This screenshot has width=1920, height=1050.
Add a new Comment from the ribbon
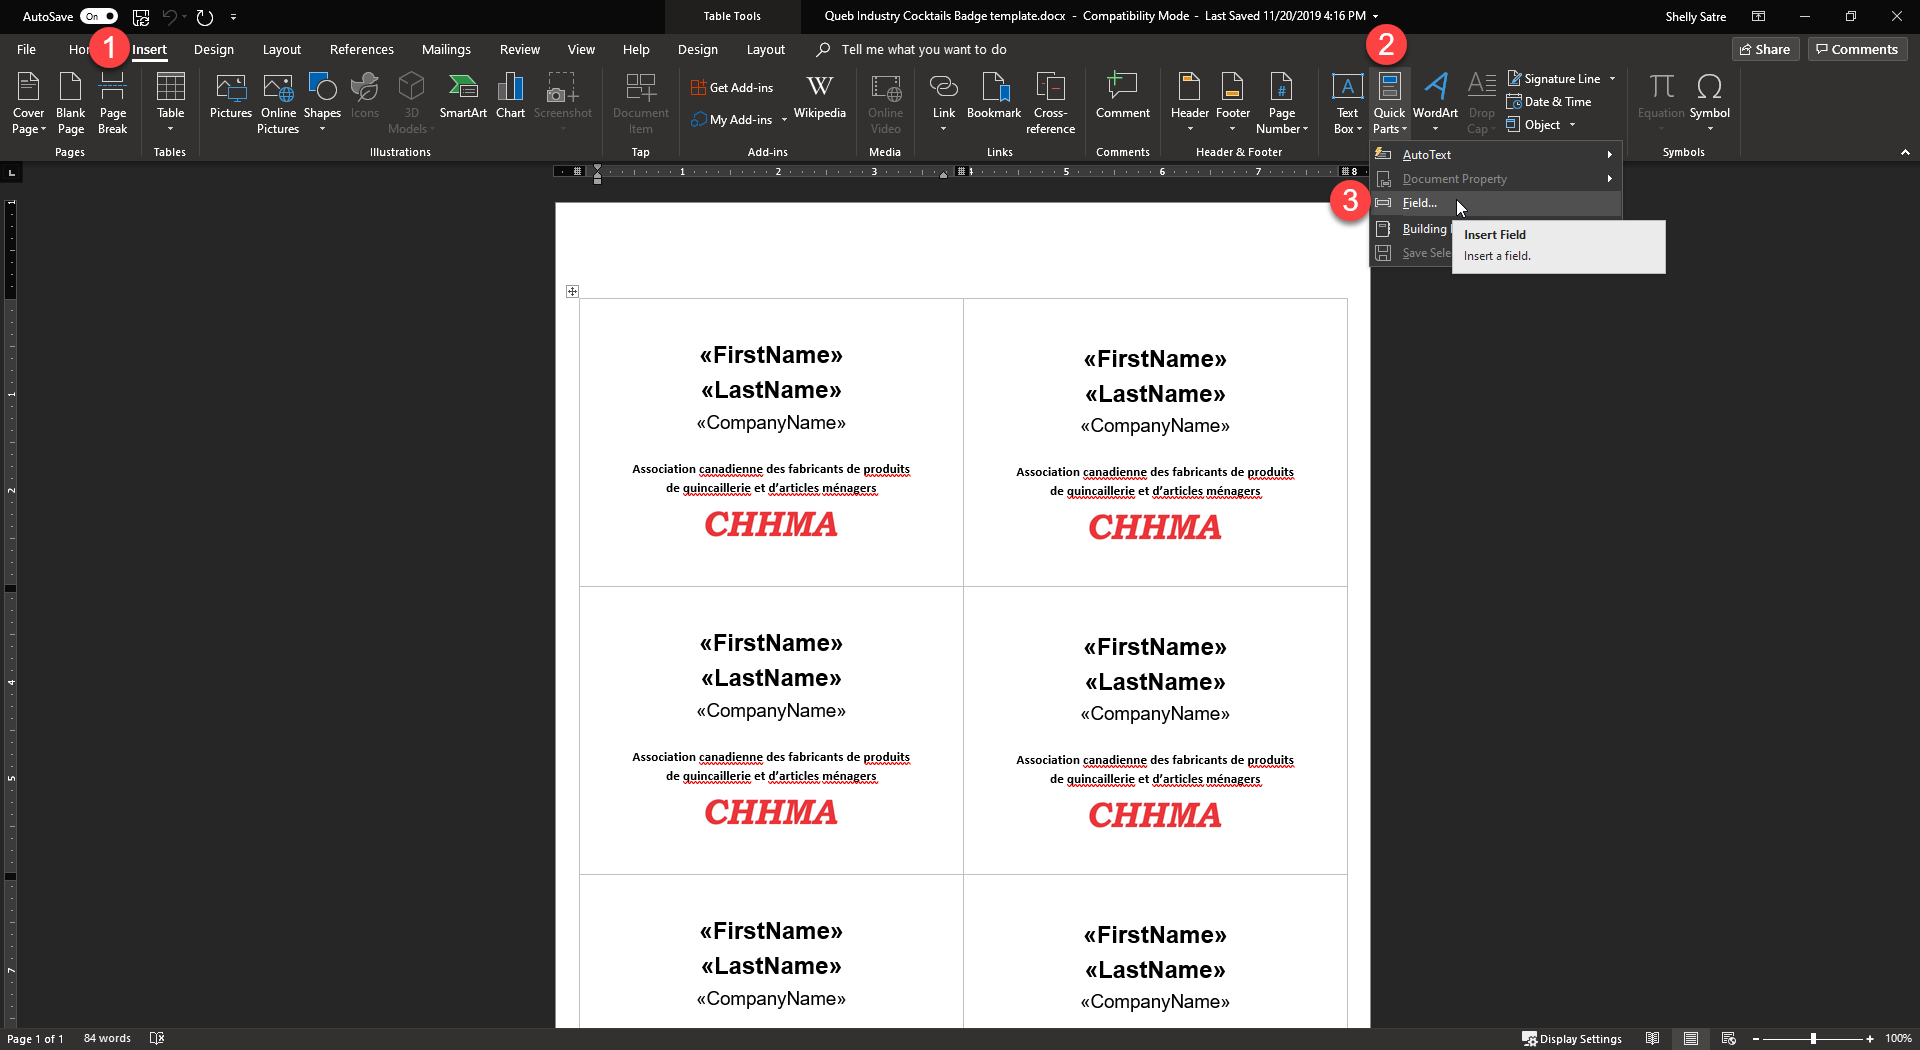pyautogui.click(x=1122, y=97)
